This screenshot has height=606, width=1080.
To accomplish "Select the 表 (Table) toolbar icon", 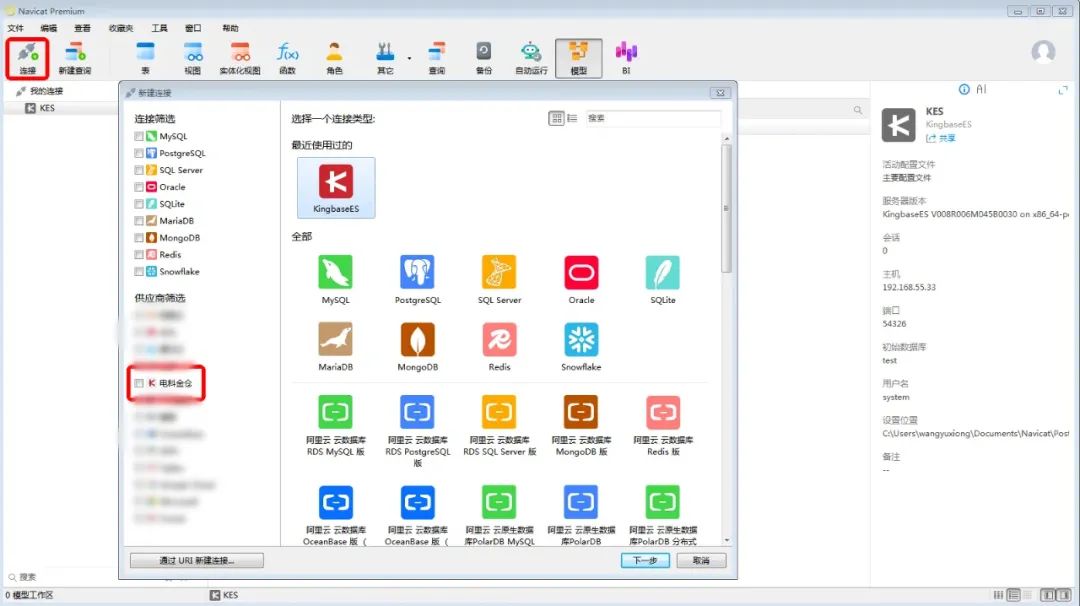I will (x=145, y=58).
